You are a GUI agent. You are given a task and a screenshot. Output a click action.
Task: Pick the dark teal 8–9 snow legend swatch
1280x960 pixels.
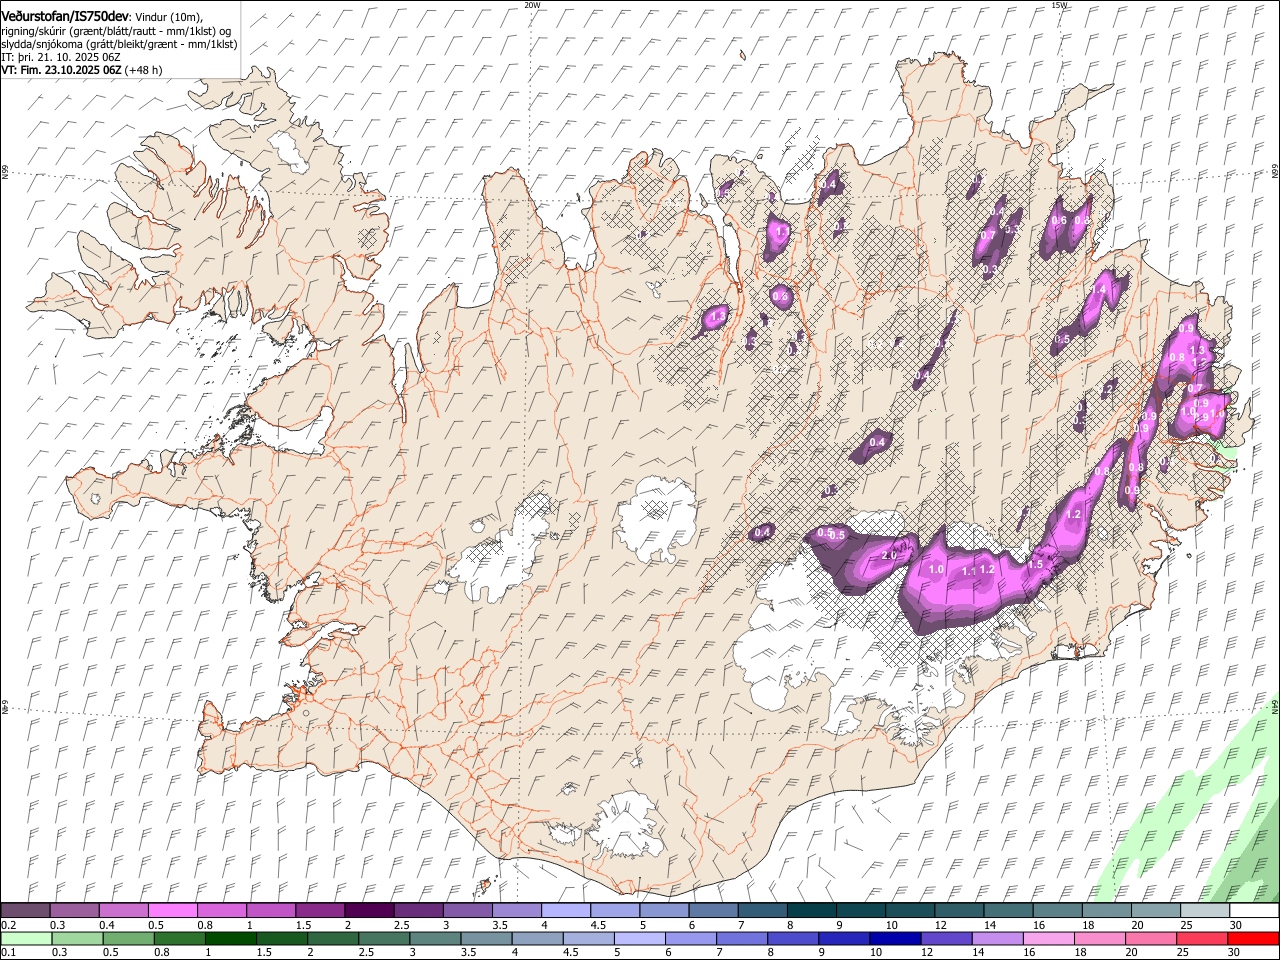click(x=810, y=911)
